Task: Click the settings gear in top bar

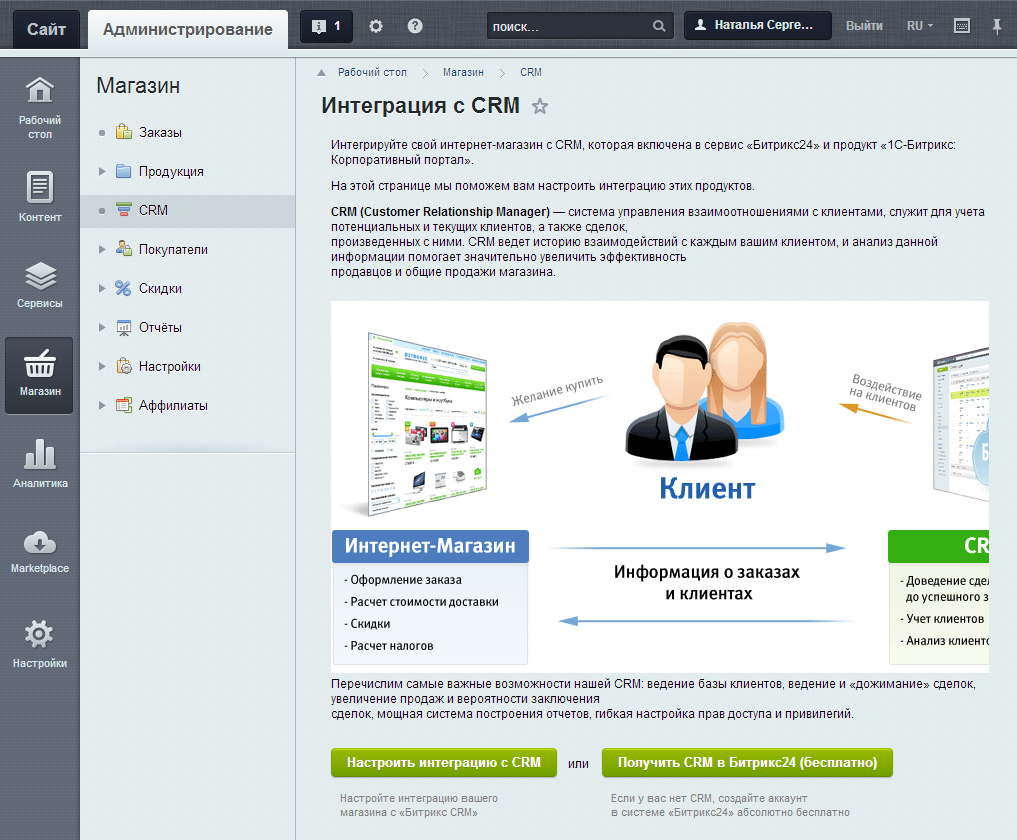Action: coord(376,26)
